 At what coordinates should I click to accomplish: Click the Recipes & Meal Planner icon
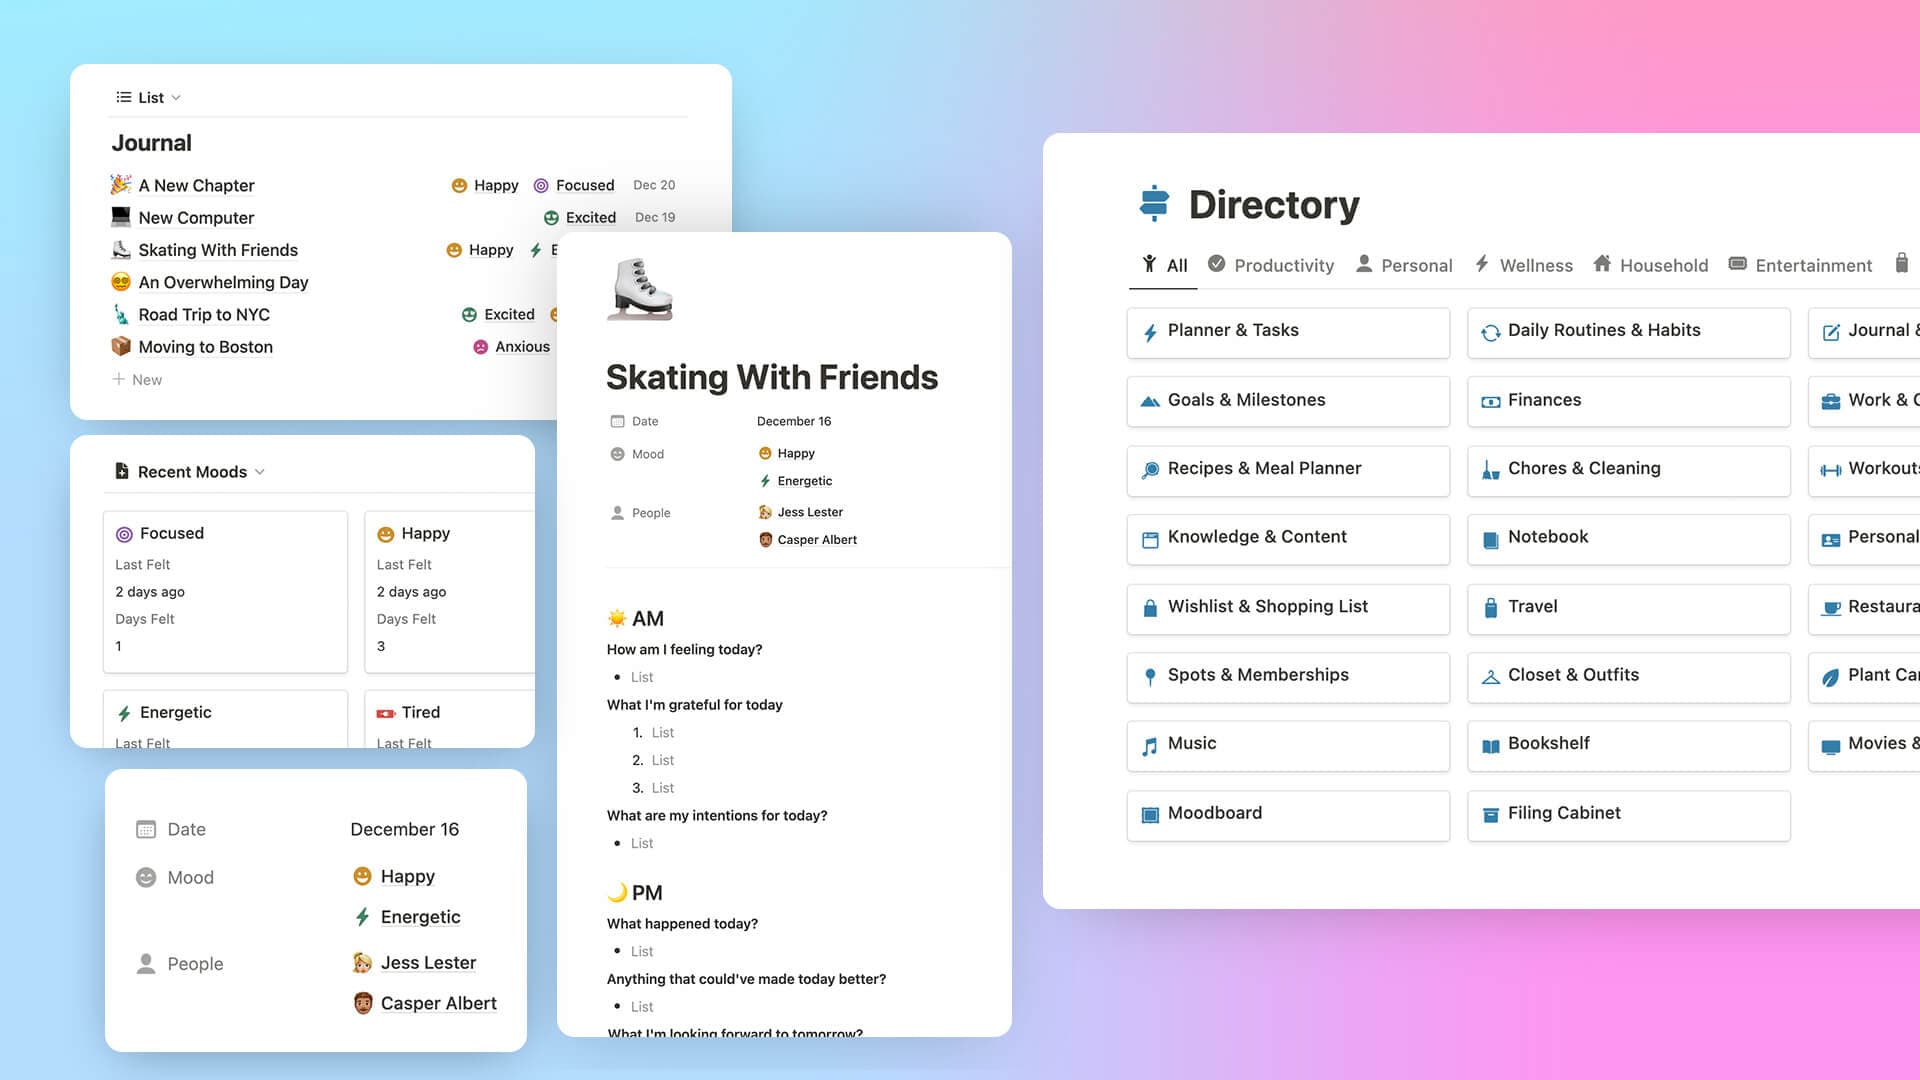coord(1150,468)
